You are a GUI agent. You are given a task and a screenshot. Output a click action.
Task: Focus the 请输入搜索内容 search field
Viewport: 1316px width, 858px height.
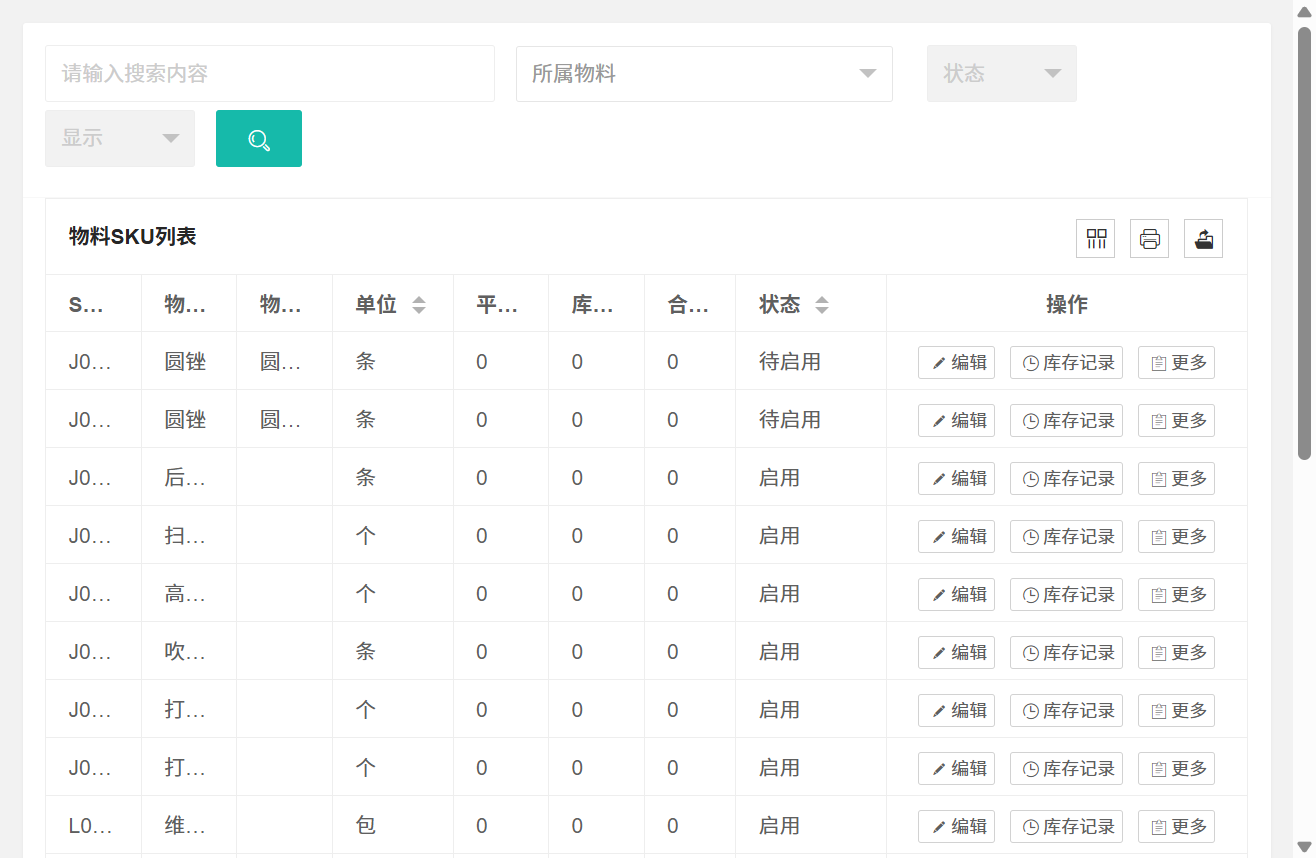tap(270, 73)
